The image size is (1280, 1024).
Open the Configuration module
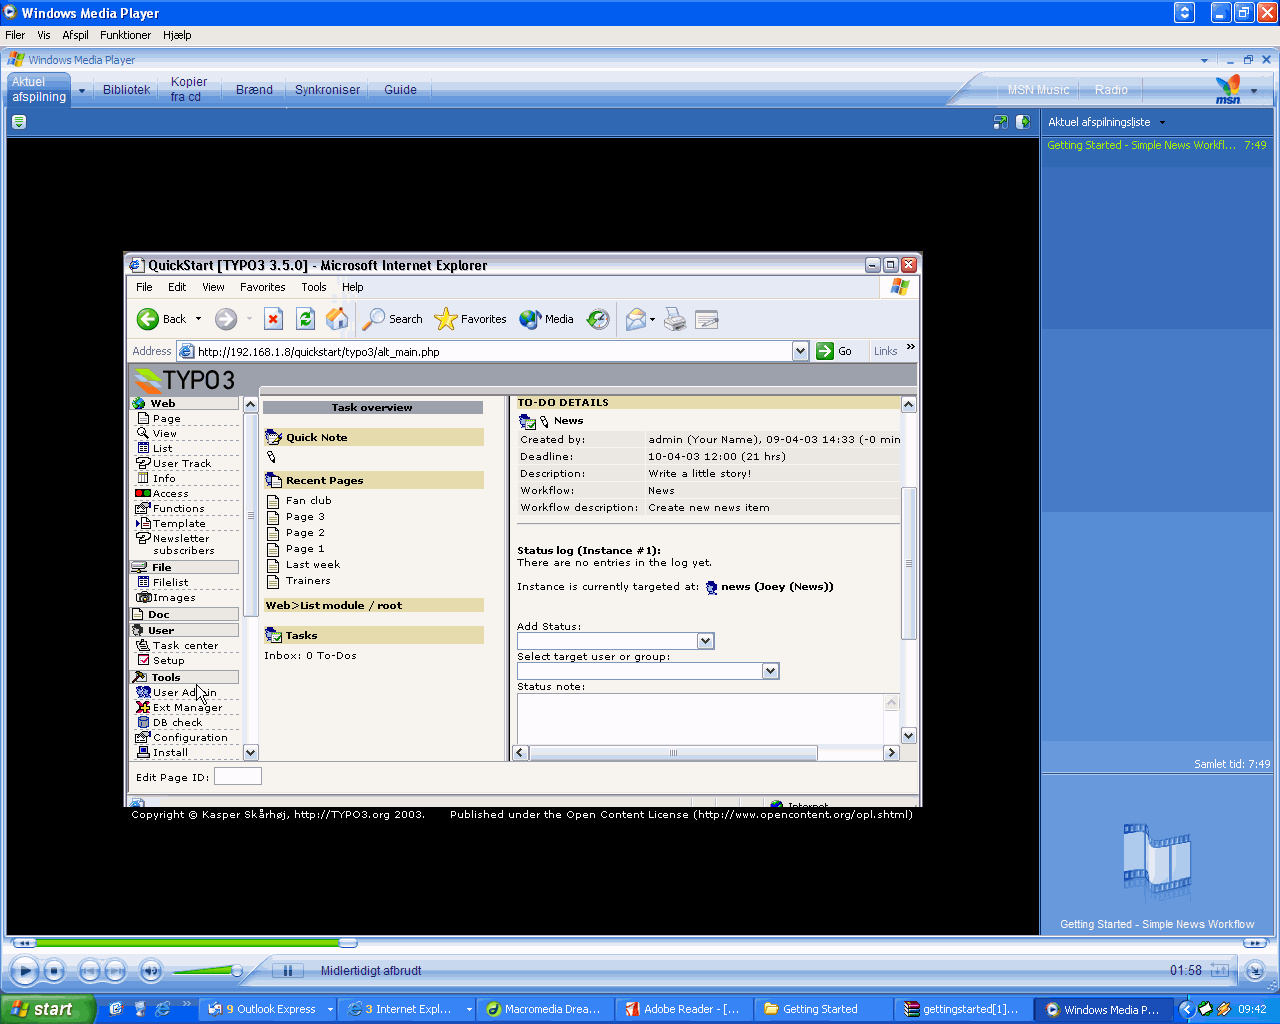(190, 738)
